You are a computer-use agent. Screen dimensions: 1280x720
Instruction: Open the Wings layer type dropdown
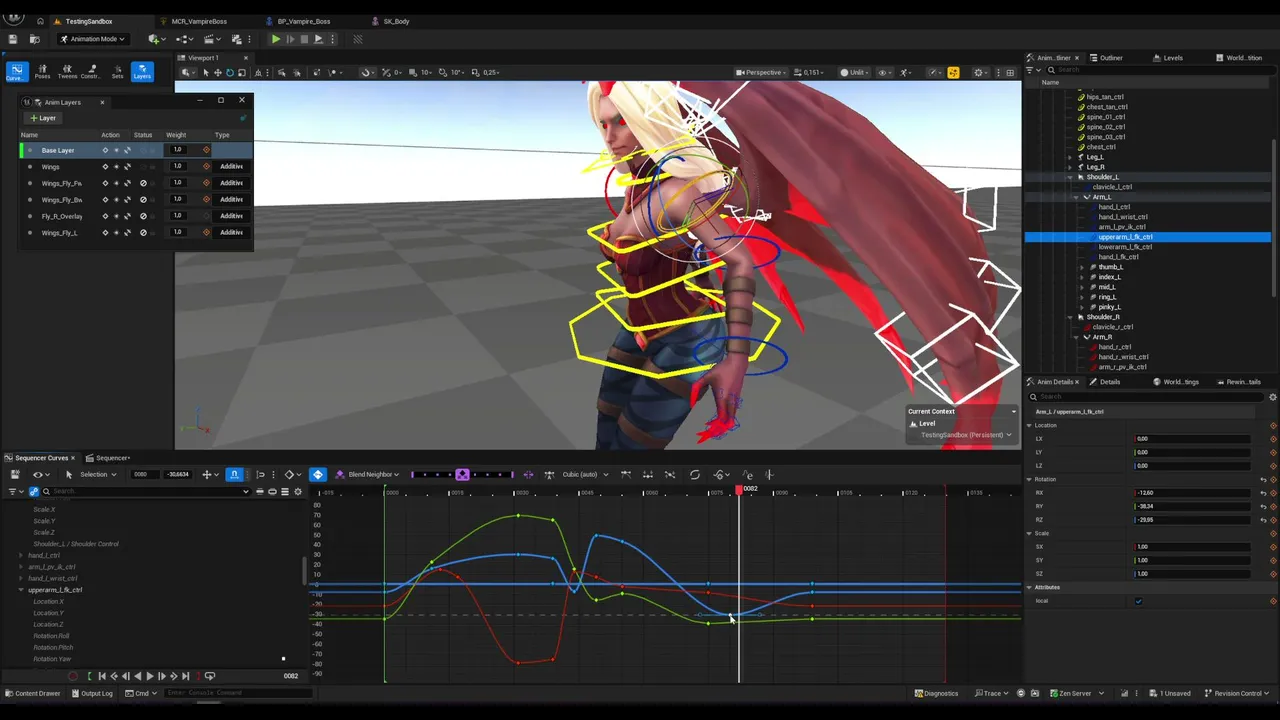coord(231,166)
